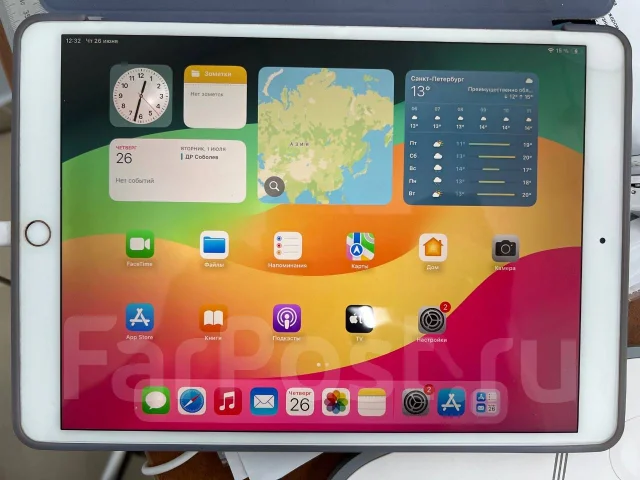
Task: Open the analog clock widget
Action: click(x=141, y=96)
